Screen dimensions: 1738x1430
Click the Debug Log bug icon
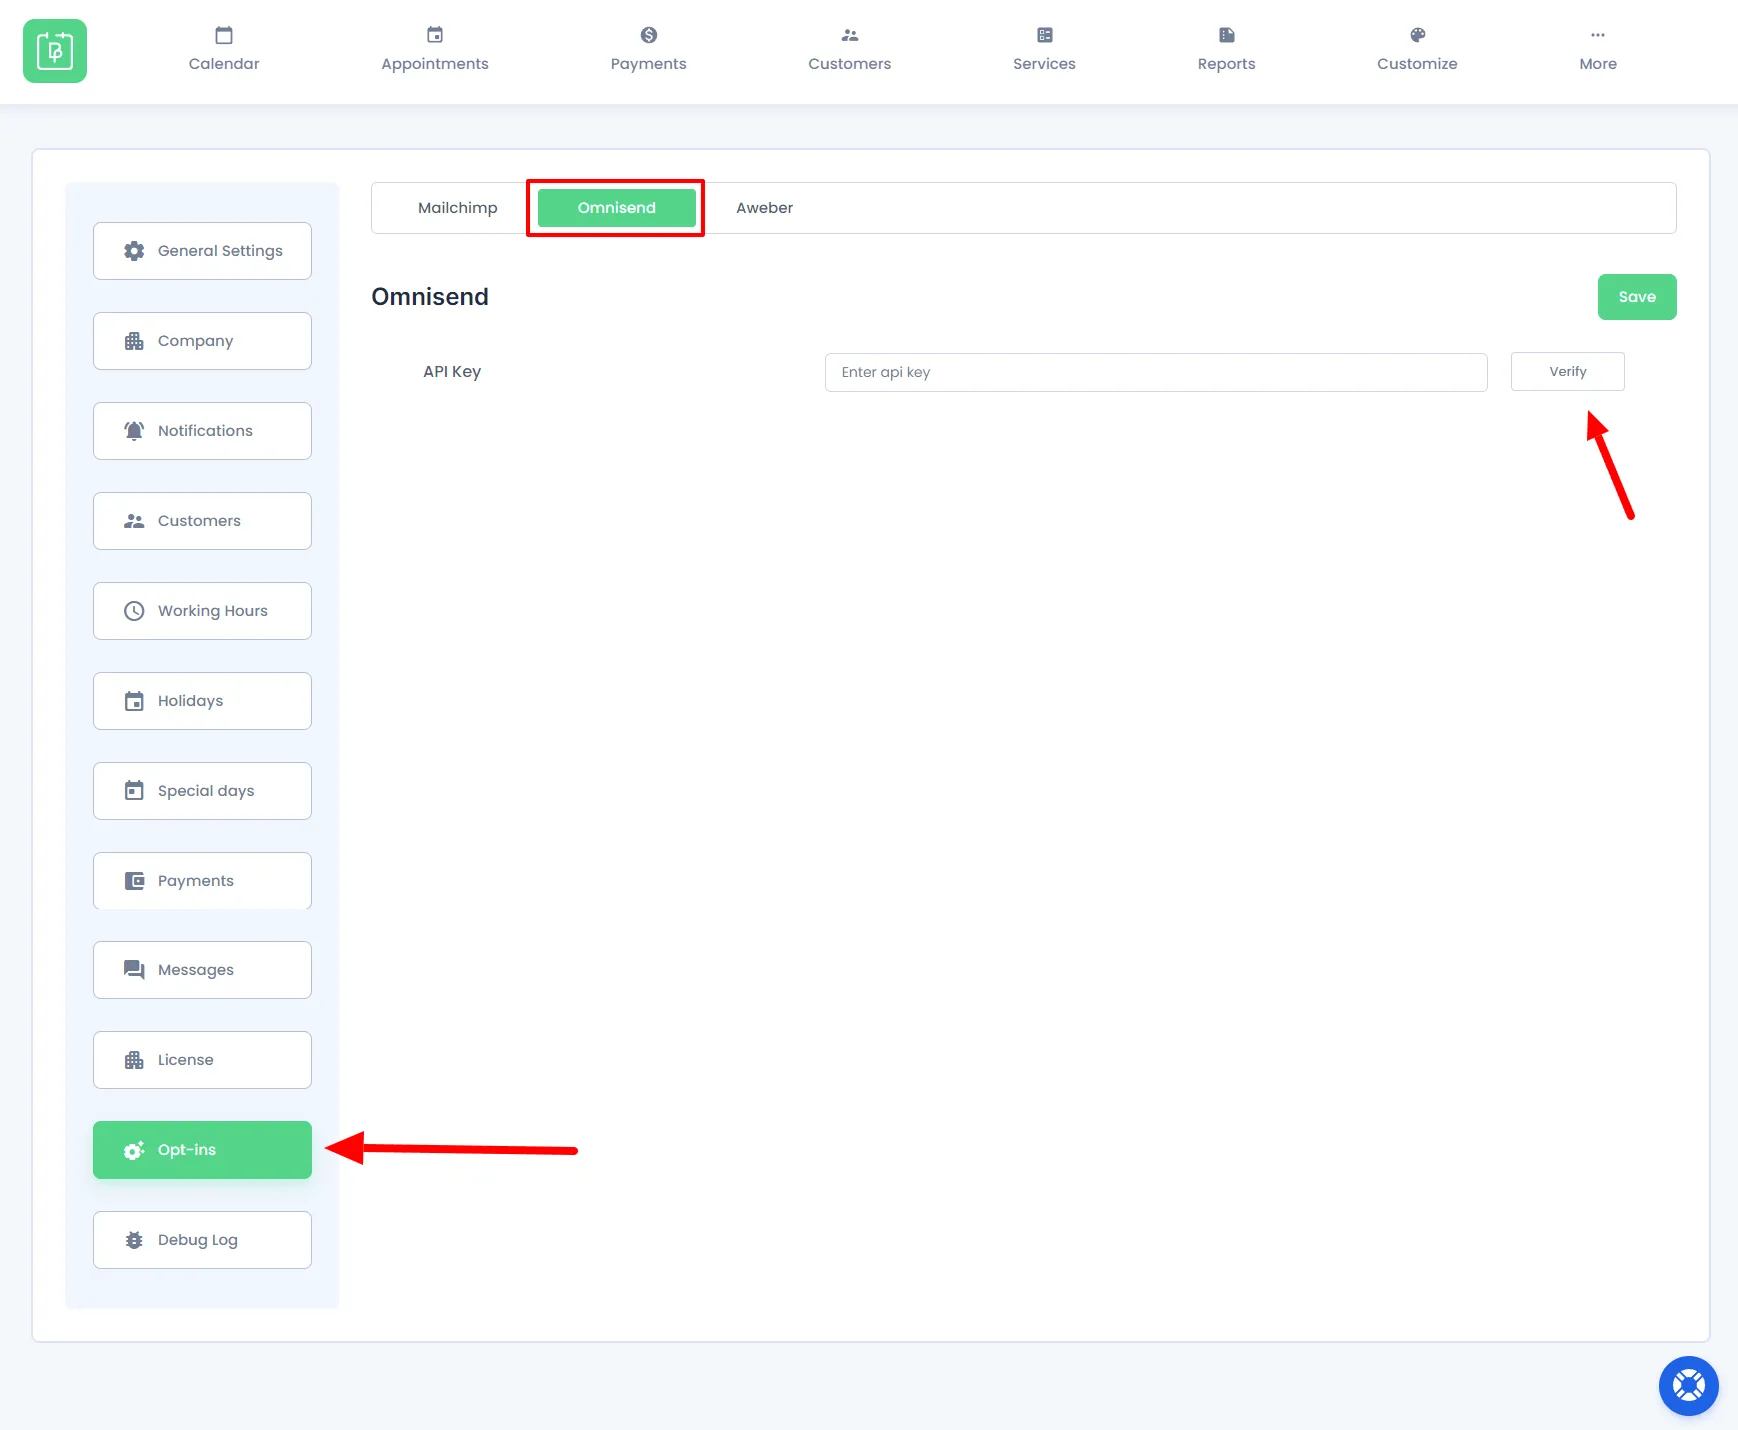click(134, 1240)
